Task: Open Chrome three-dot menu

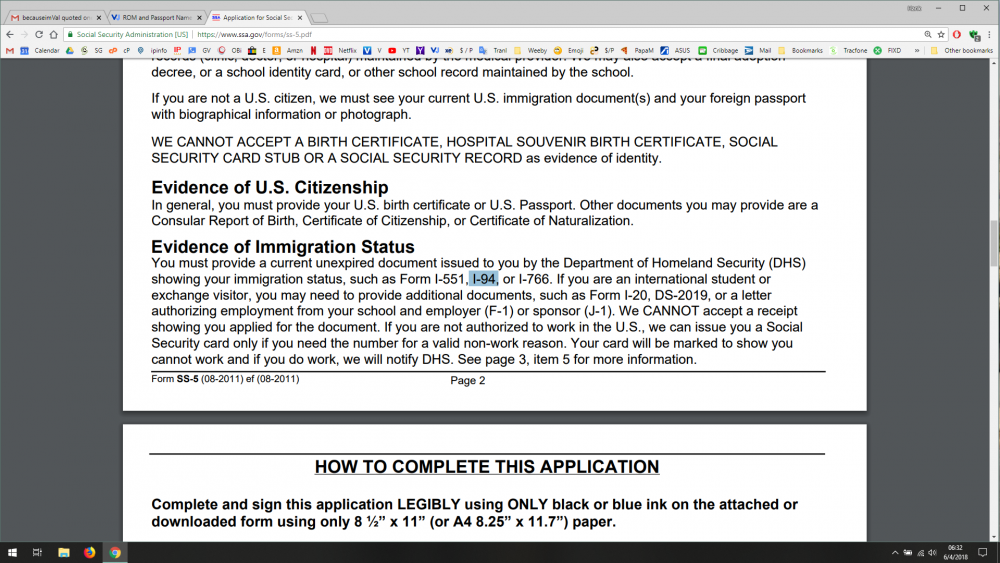Action: [989, 34]
